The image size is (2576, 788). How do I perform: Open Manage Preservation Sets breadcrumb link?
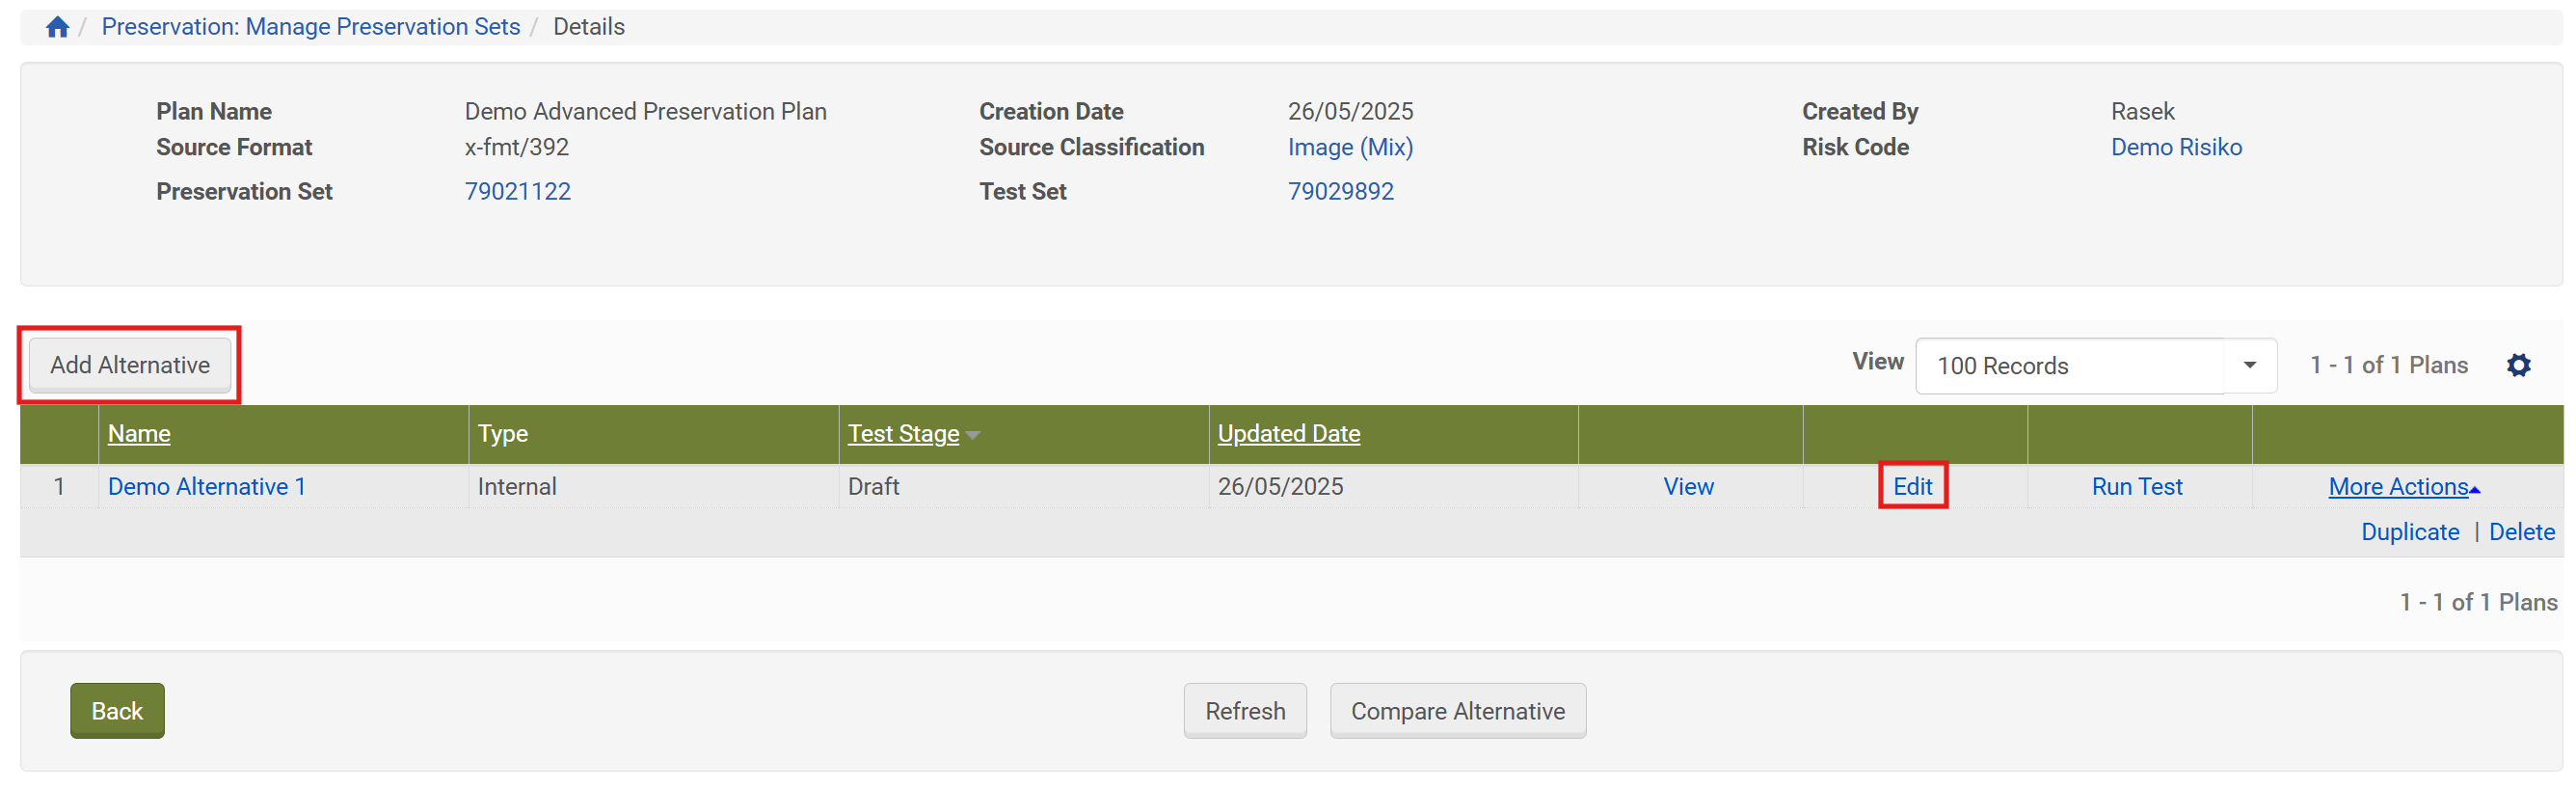(x=310, y=27)
